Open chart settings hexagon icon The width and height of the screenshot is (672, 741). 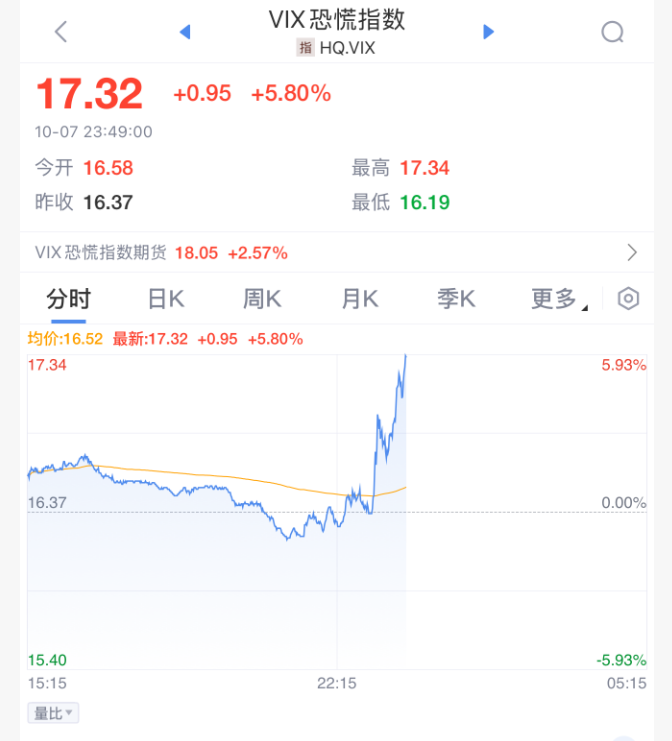click(x=628, y=299)
